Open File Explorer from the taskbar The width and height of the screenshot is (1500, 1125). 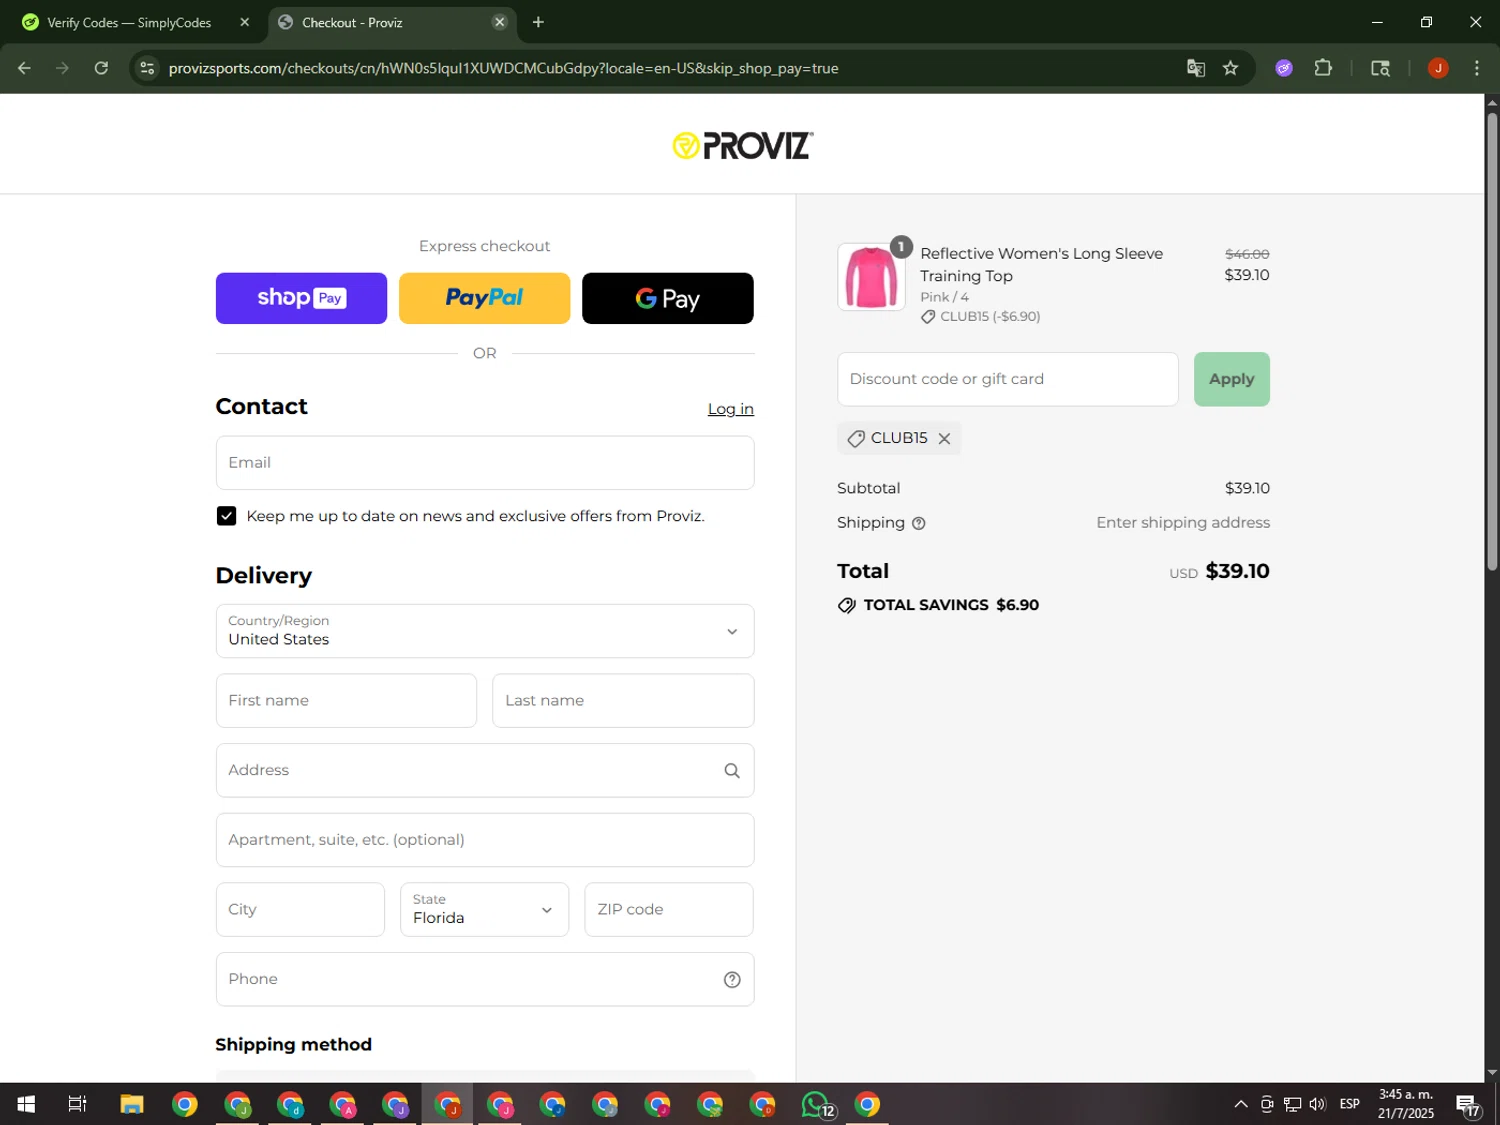pyautogui.click(x=132, y=1104)
